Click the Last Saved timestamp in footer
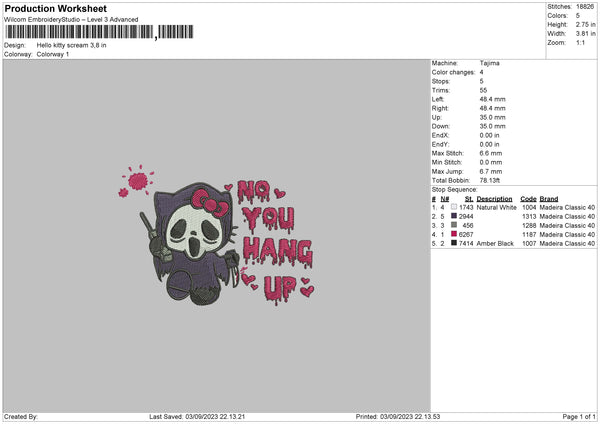 197,416
